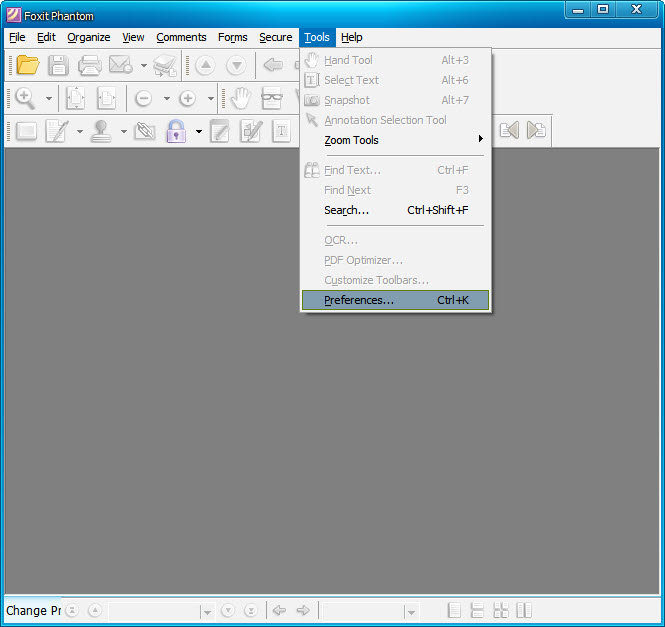665x627 pixels.
Task: Click the Save floppy disk icon
Action: tap(58, 66)
